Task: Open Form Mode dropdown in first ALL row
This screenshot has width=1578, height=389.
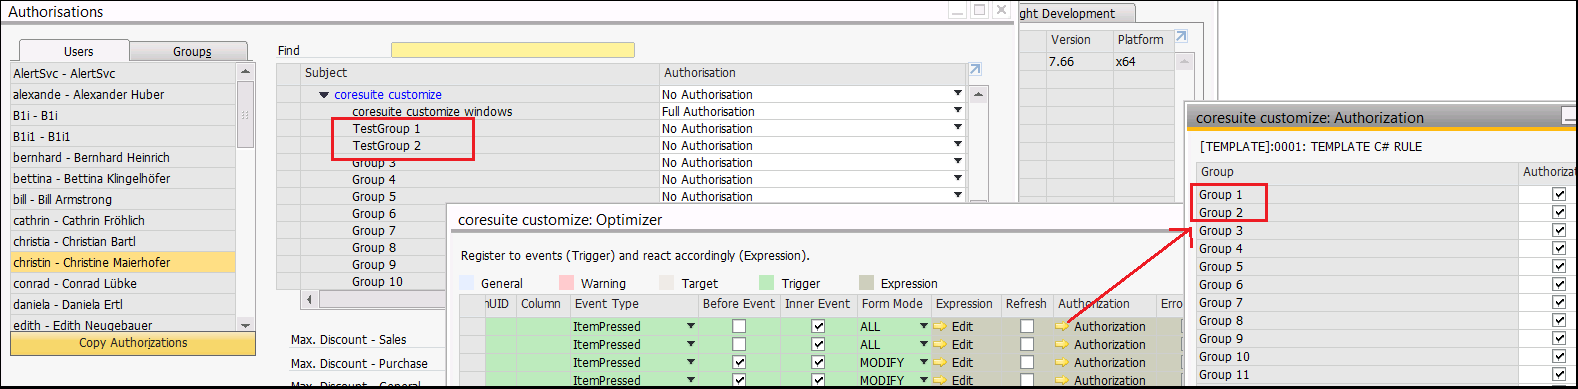Action: [923, 327]
